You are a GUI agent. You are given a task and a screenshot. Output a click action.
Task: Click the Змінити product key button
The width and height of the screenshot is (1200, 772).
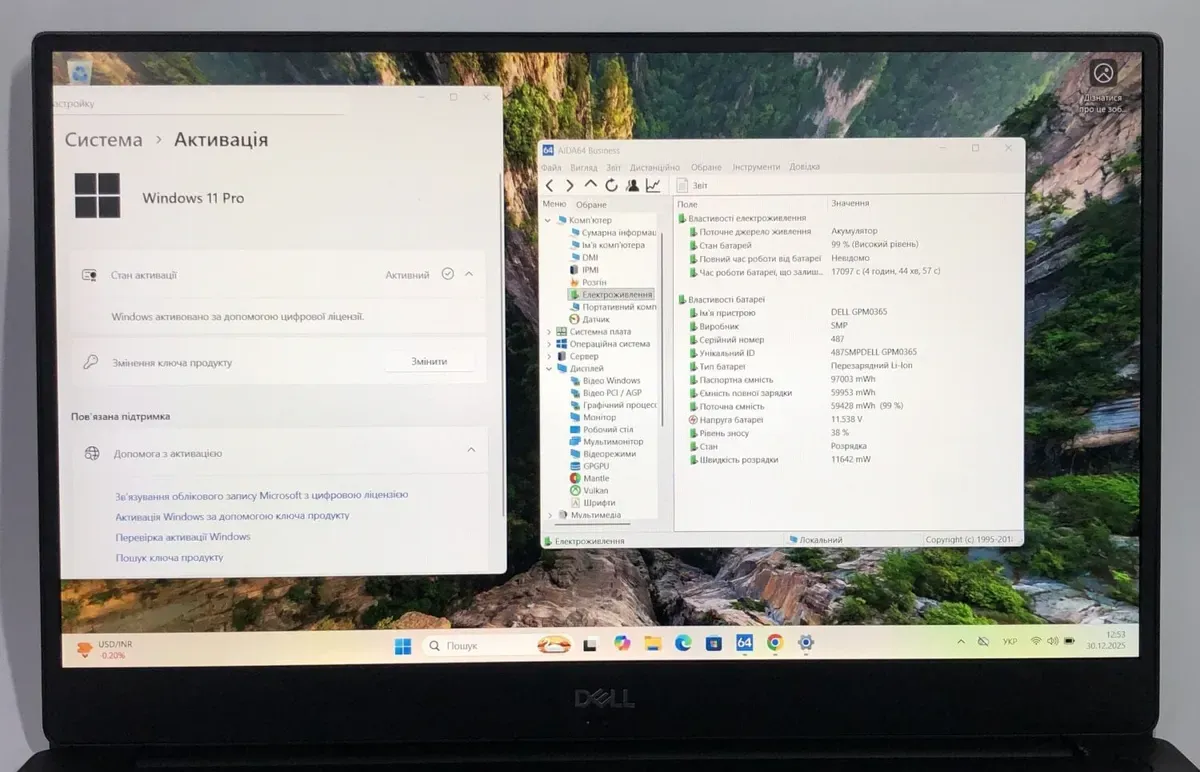click(x=429, y=361)
